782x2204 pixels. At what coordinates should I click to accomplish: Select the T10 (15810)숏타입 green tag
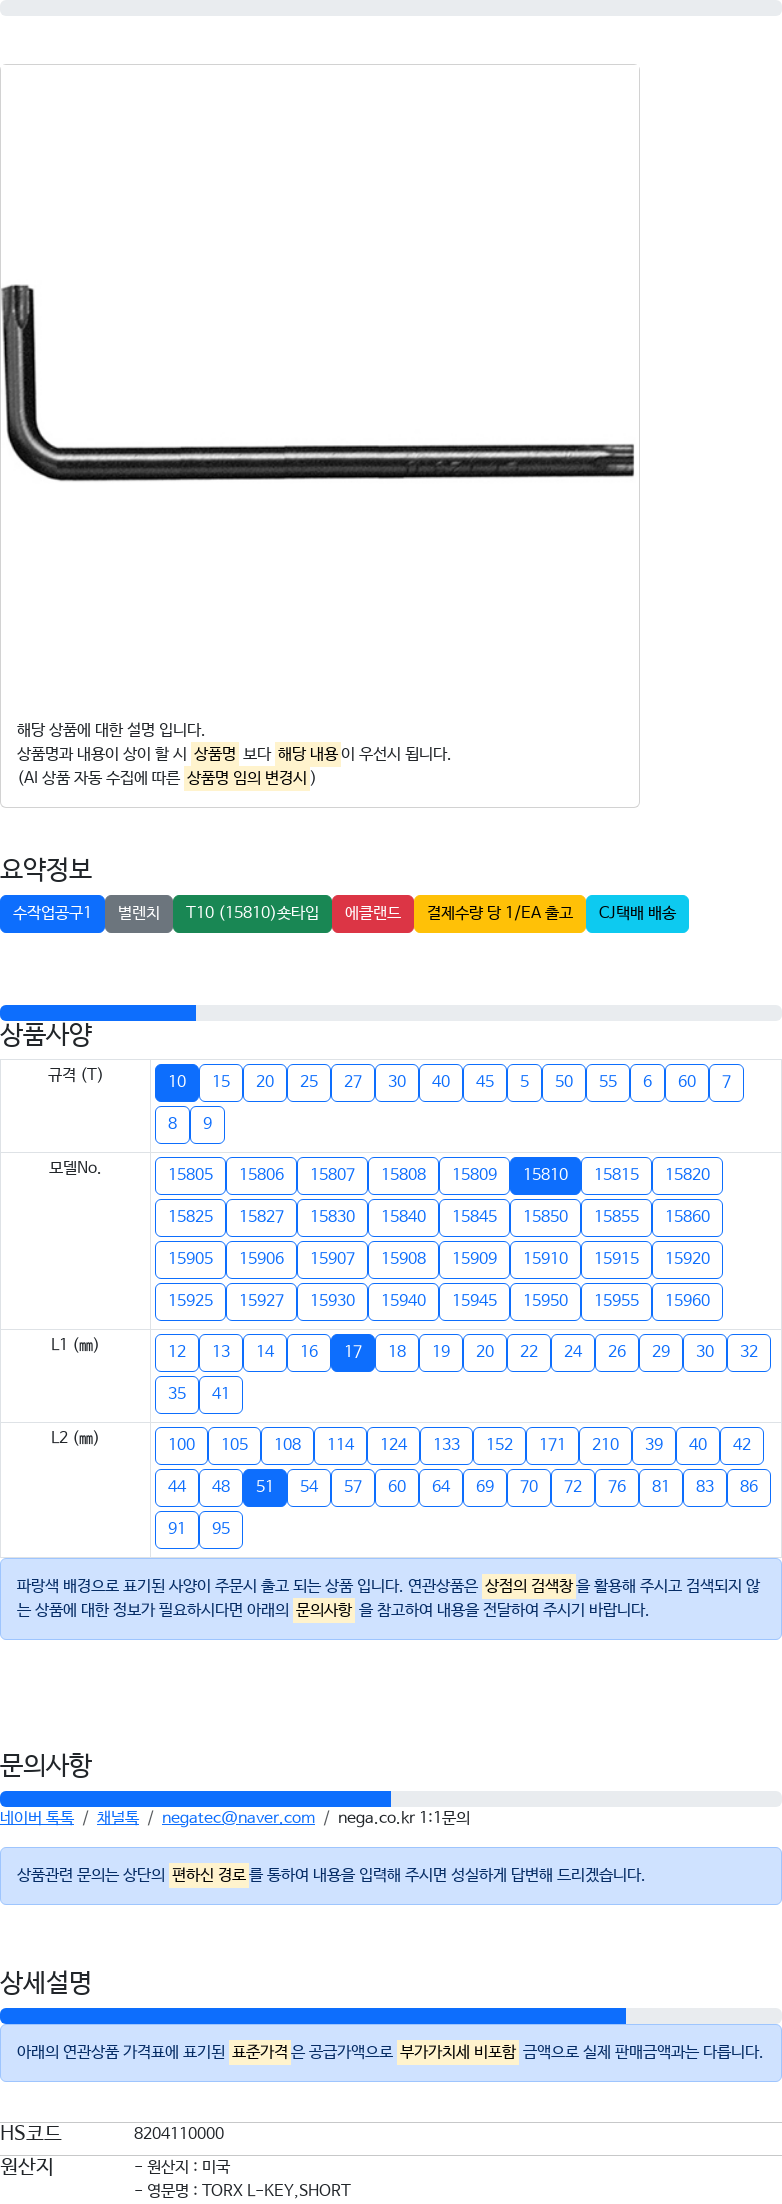(252, 913)
